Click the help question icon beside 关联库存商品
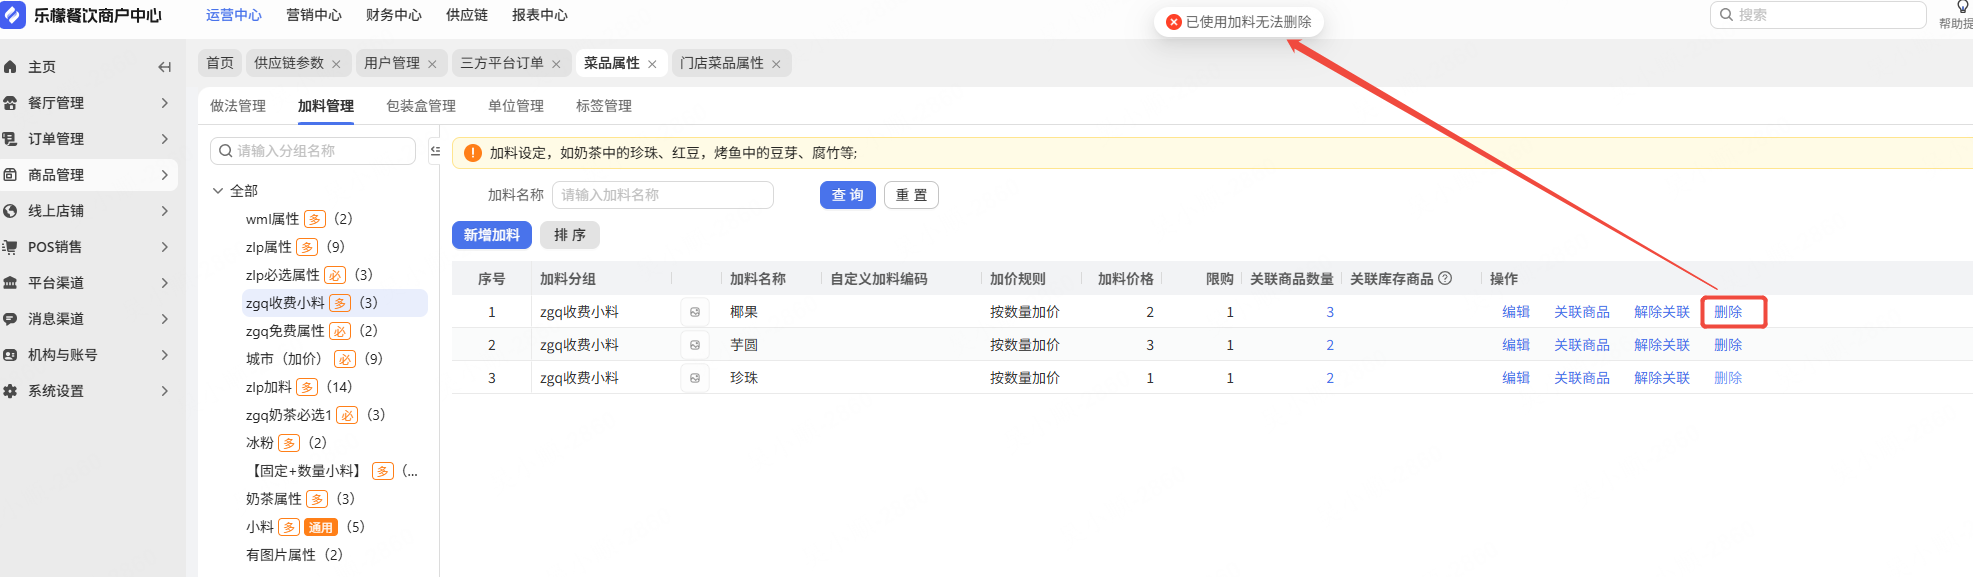This screenshot has height=577, width=1973. (x=1445, y=279)
